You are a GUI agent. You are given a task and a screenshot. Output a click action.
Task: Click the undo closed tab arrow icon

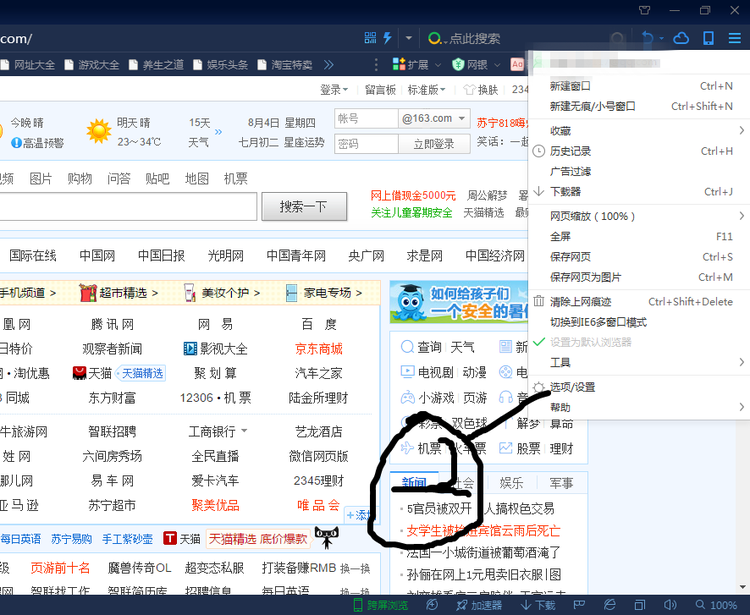point(649,38)
